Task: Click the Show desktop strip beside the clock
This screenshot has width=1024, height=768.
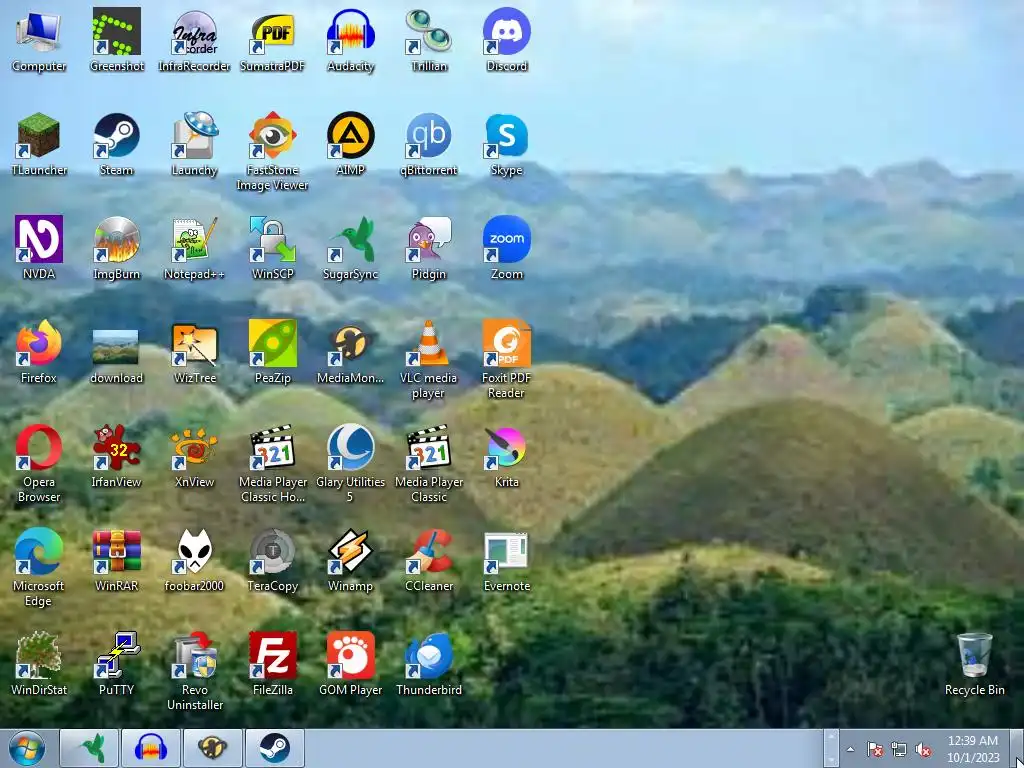Action: [1016, 748]
